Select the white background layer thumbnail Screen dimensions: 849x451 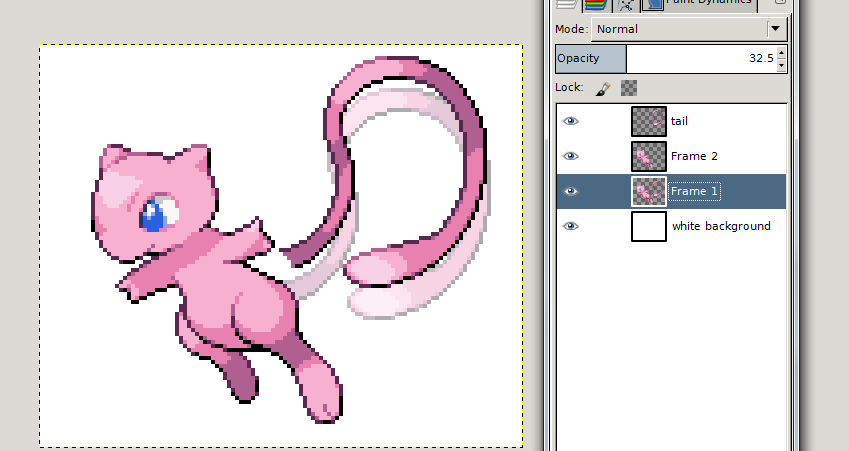pyautogui.click(x=649, y=226)
